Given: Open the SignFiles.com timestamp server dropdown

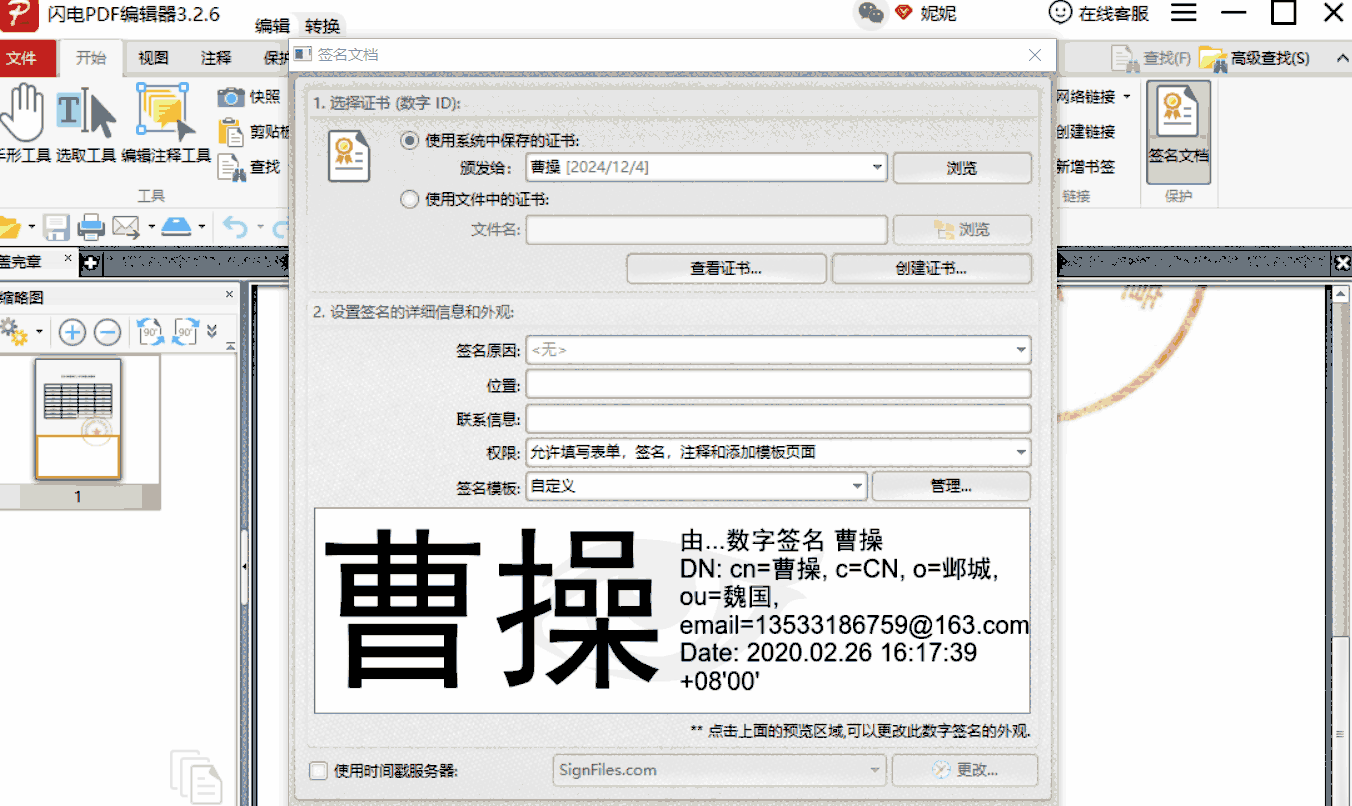Looking at the screenshot, I should (720, 770).
